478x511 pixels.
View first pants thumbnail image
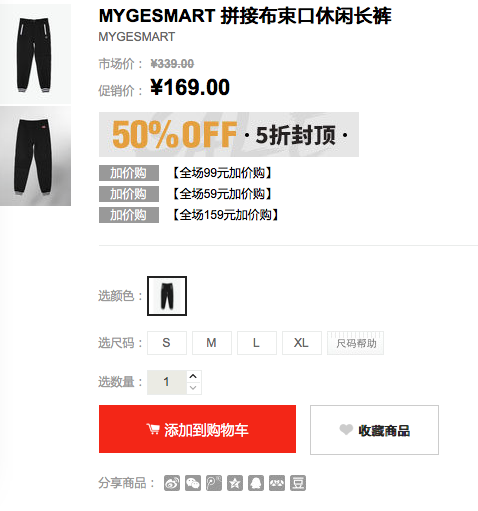click(35, 54)
